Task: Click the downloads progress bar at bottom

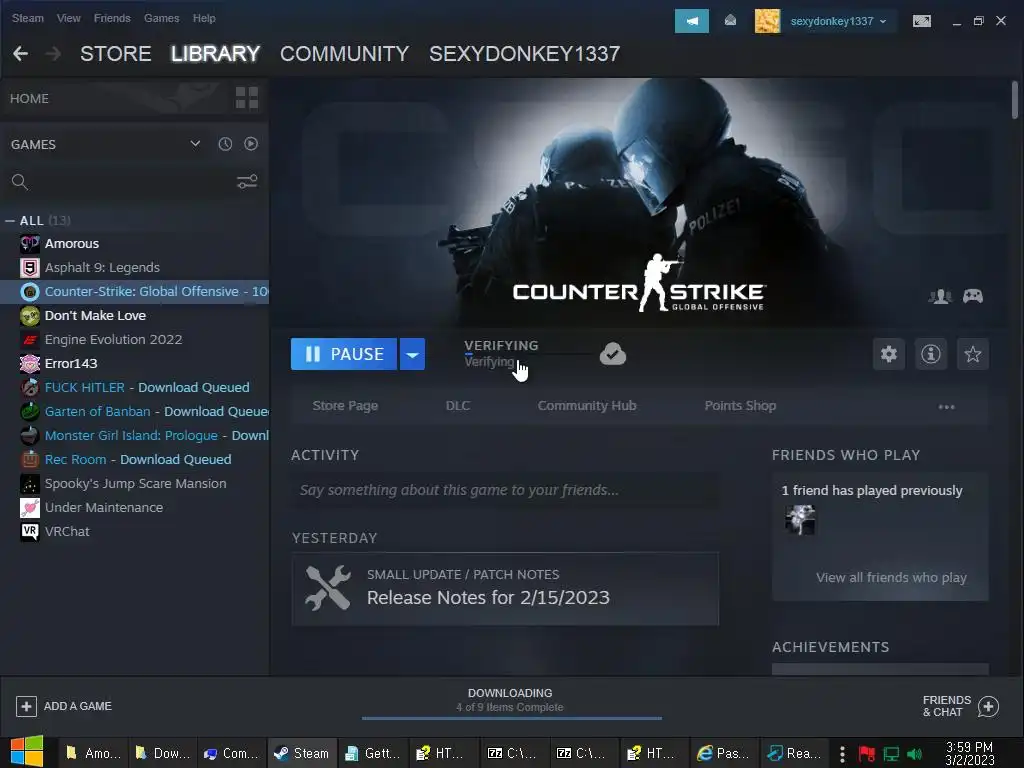Action: click(x=512, y=718)
